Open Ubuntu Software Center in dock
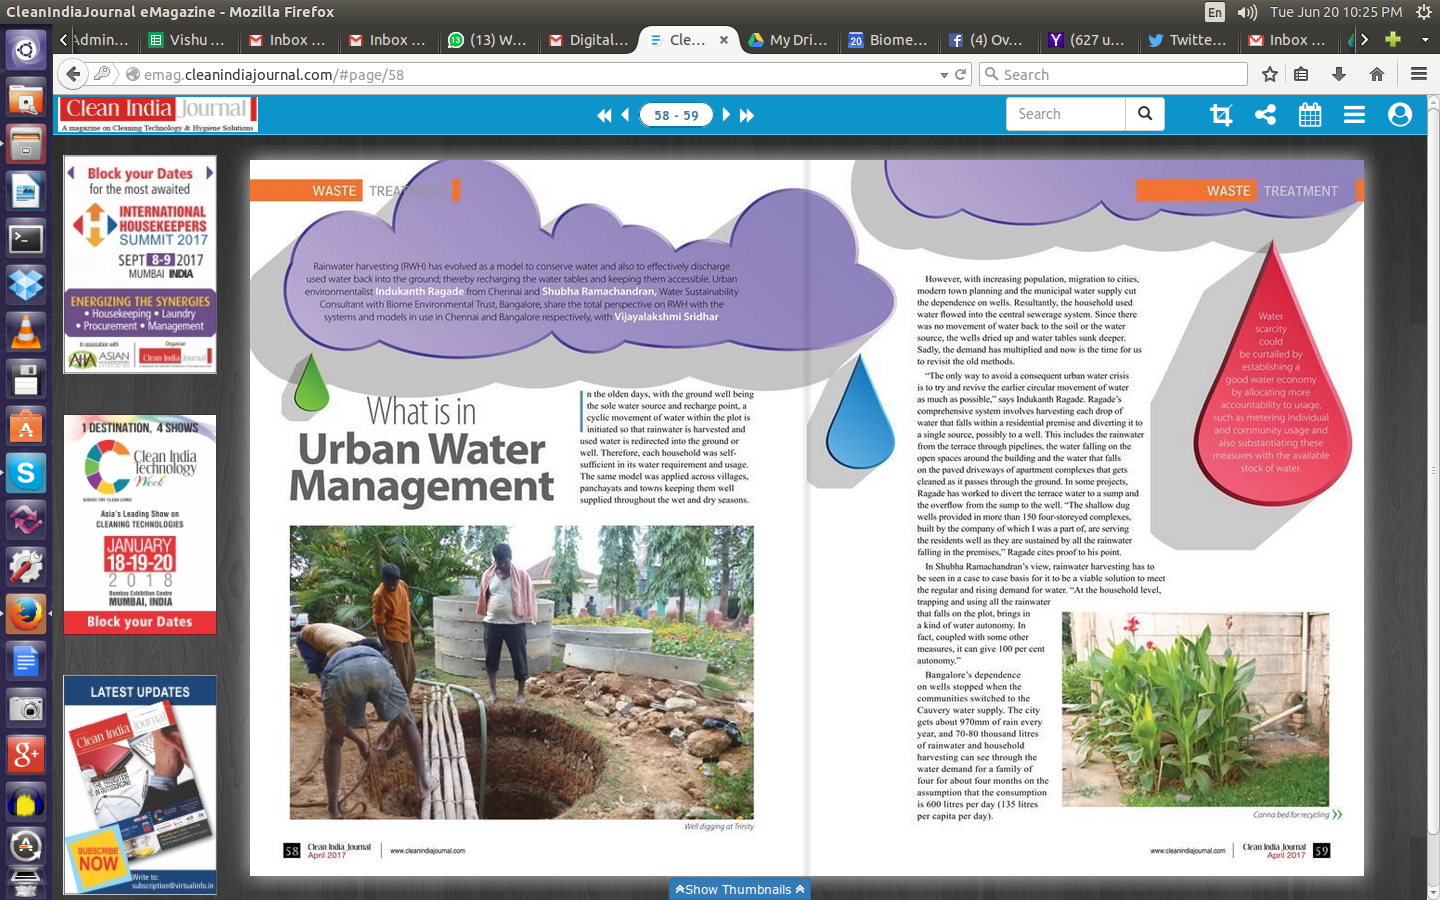 (26, 427)
